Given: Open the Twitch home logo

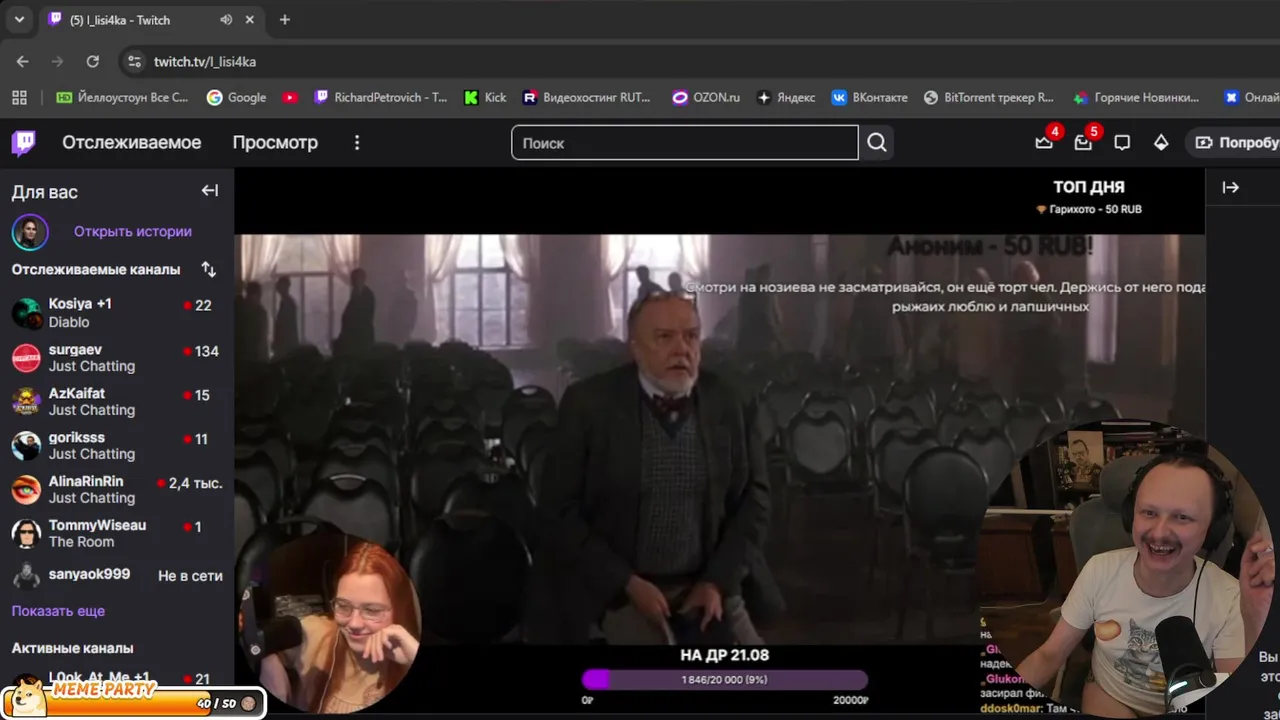Looking at the screenshot, I should click(24, 143).
